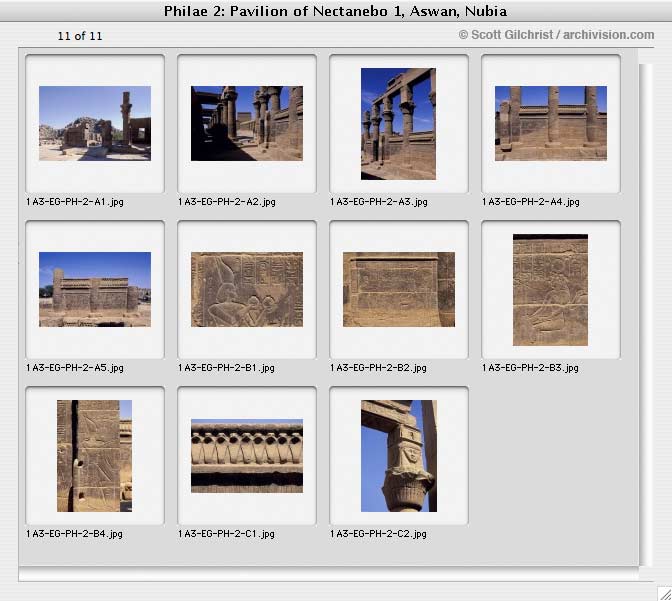View thumbnail 1A3-EG-PH-2-B3.jpg
Screen dimensions: 672x601
coord(550,290)
